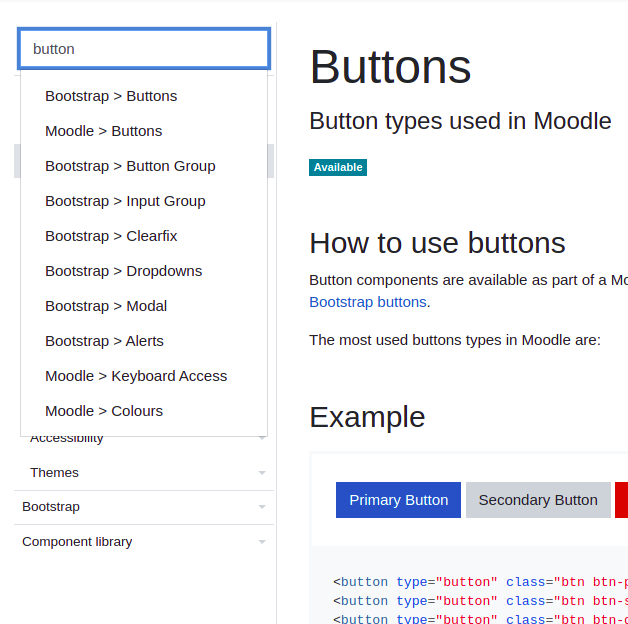Click the red danger button example
The image size is (628, 624).
(622, 500)
